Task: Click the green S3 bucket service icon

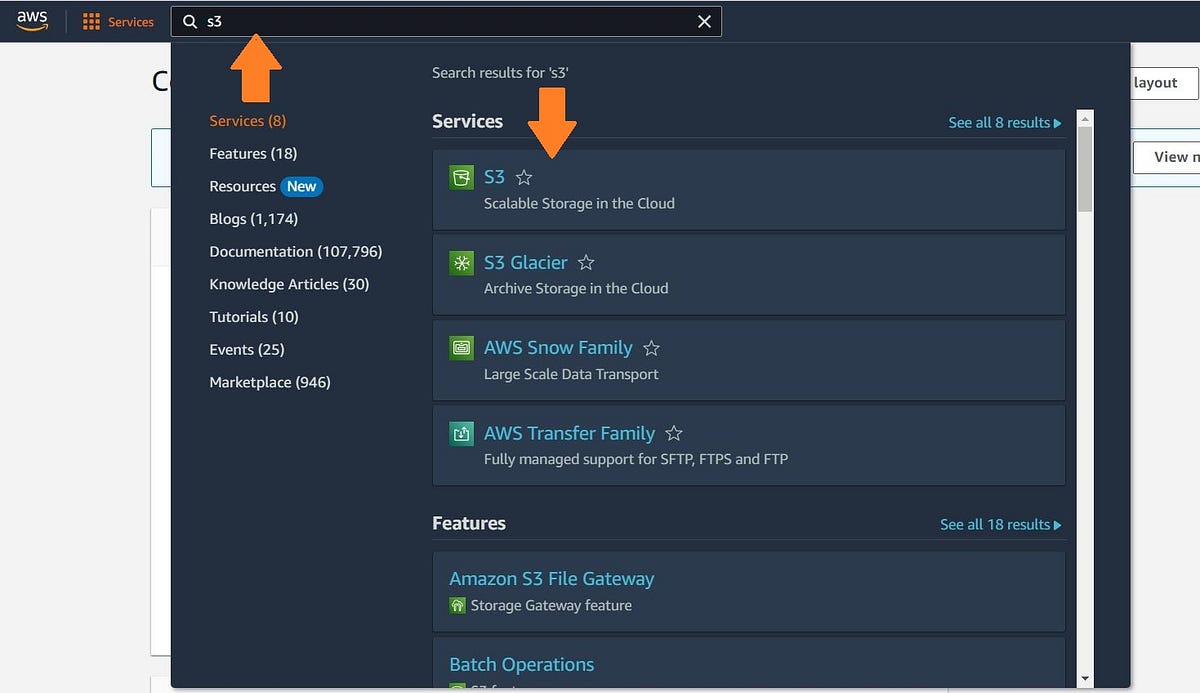Action: 461,176
